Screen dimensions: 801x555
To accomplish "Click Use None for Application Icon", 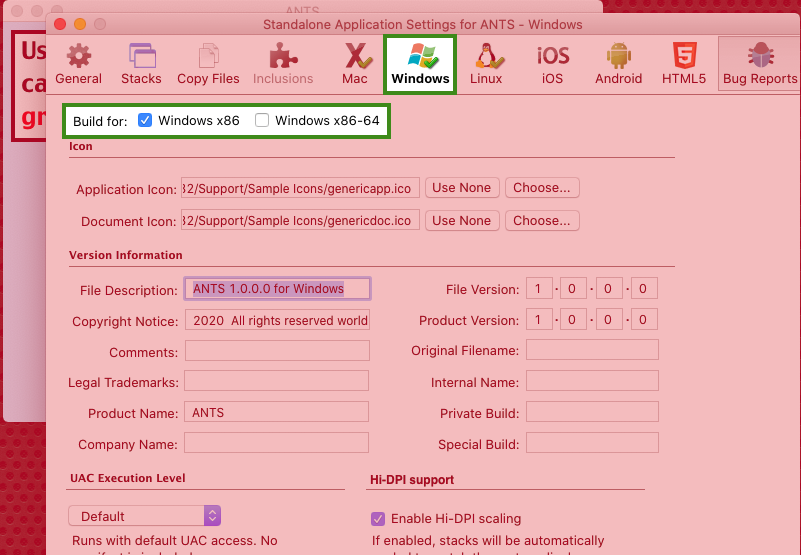I will coord(462,188).
